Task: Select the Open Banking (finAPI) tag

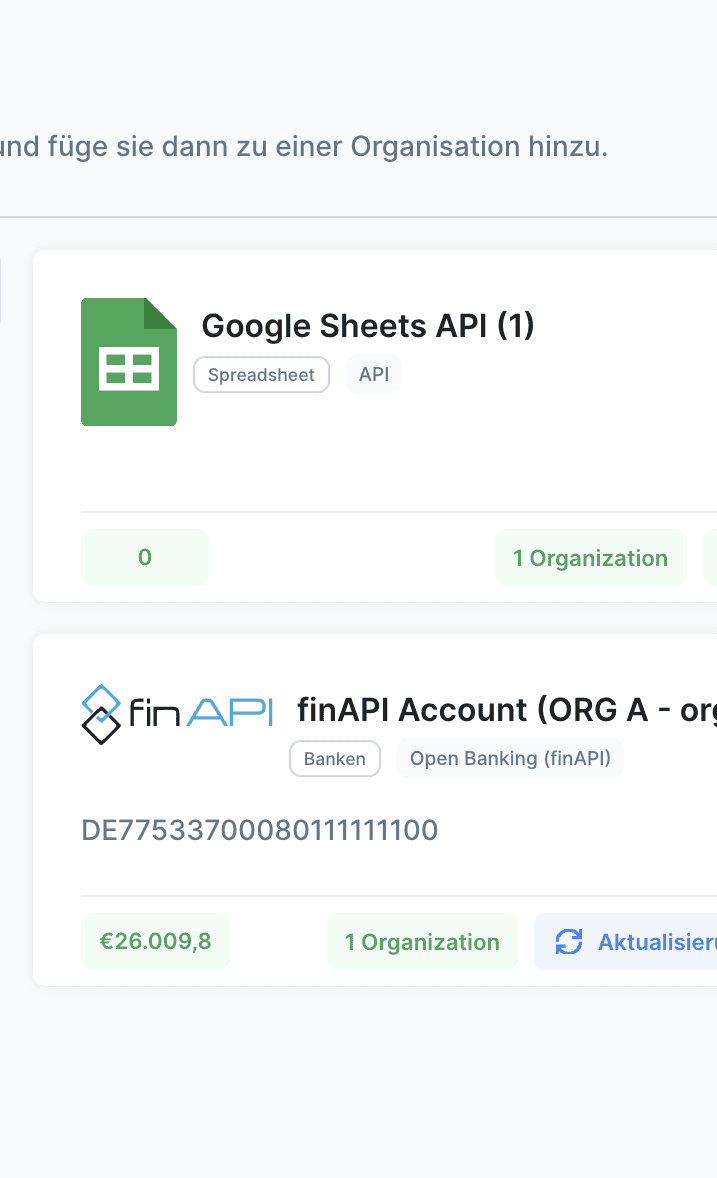Action: tap(510, 759)
